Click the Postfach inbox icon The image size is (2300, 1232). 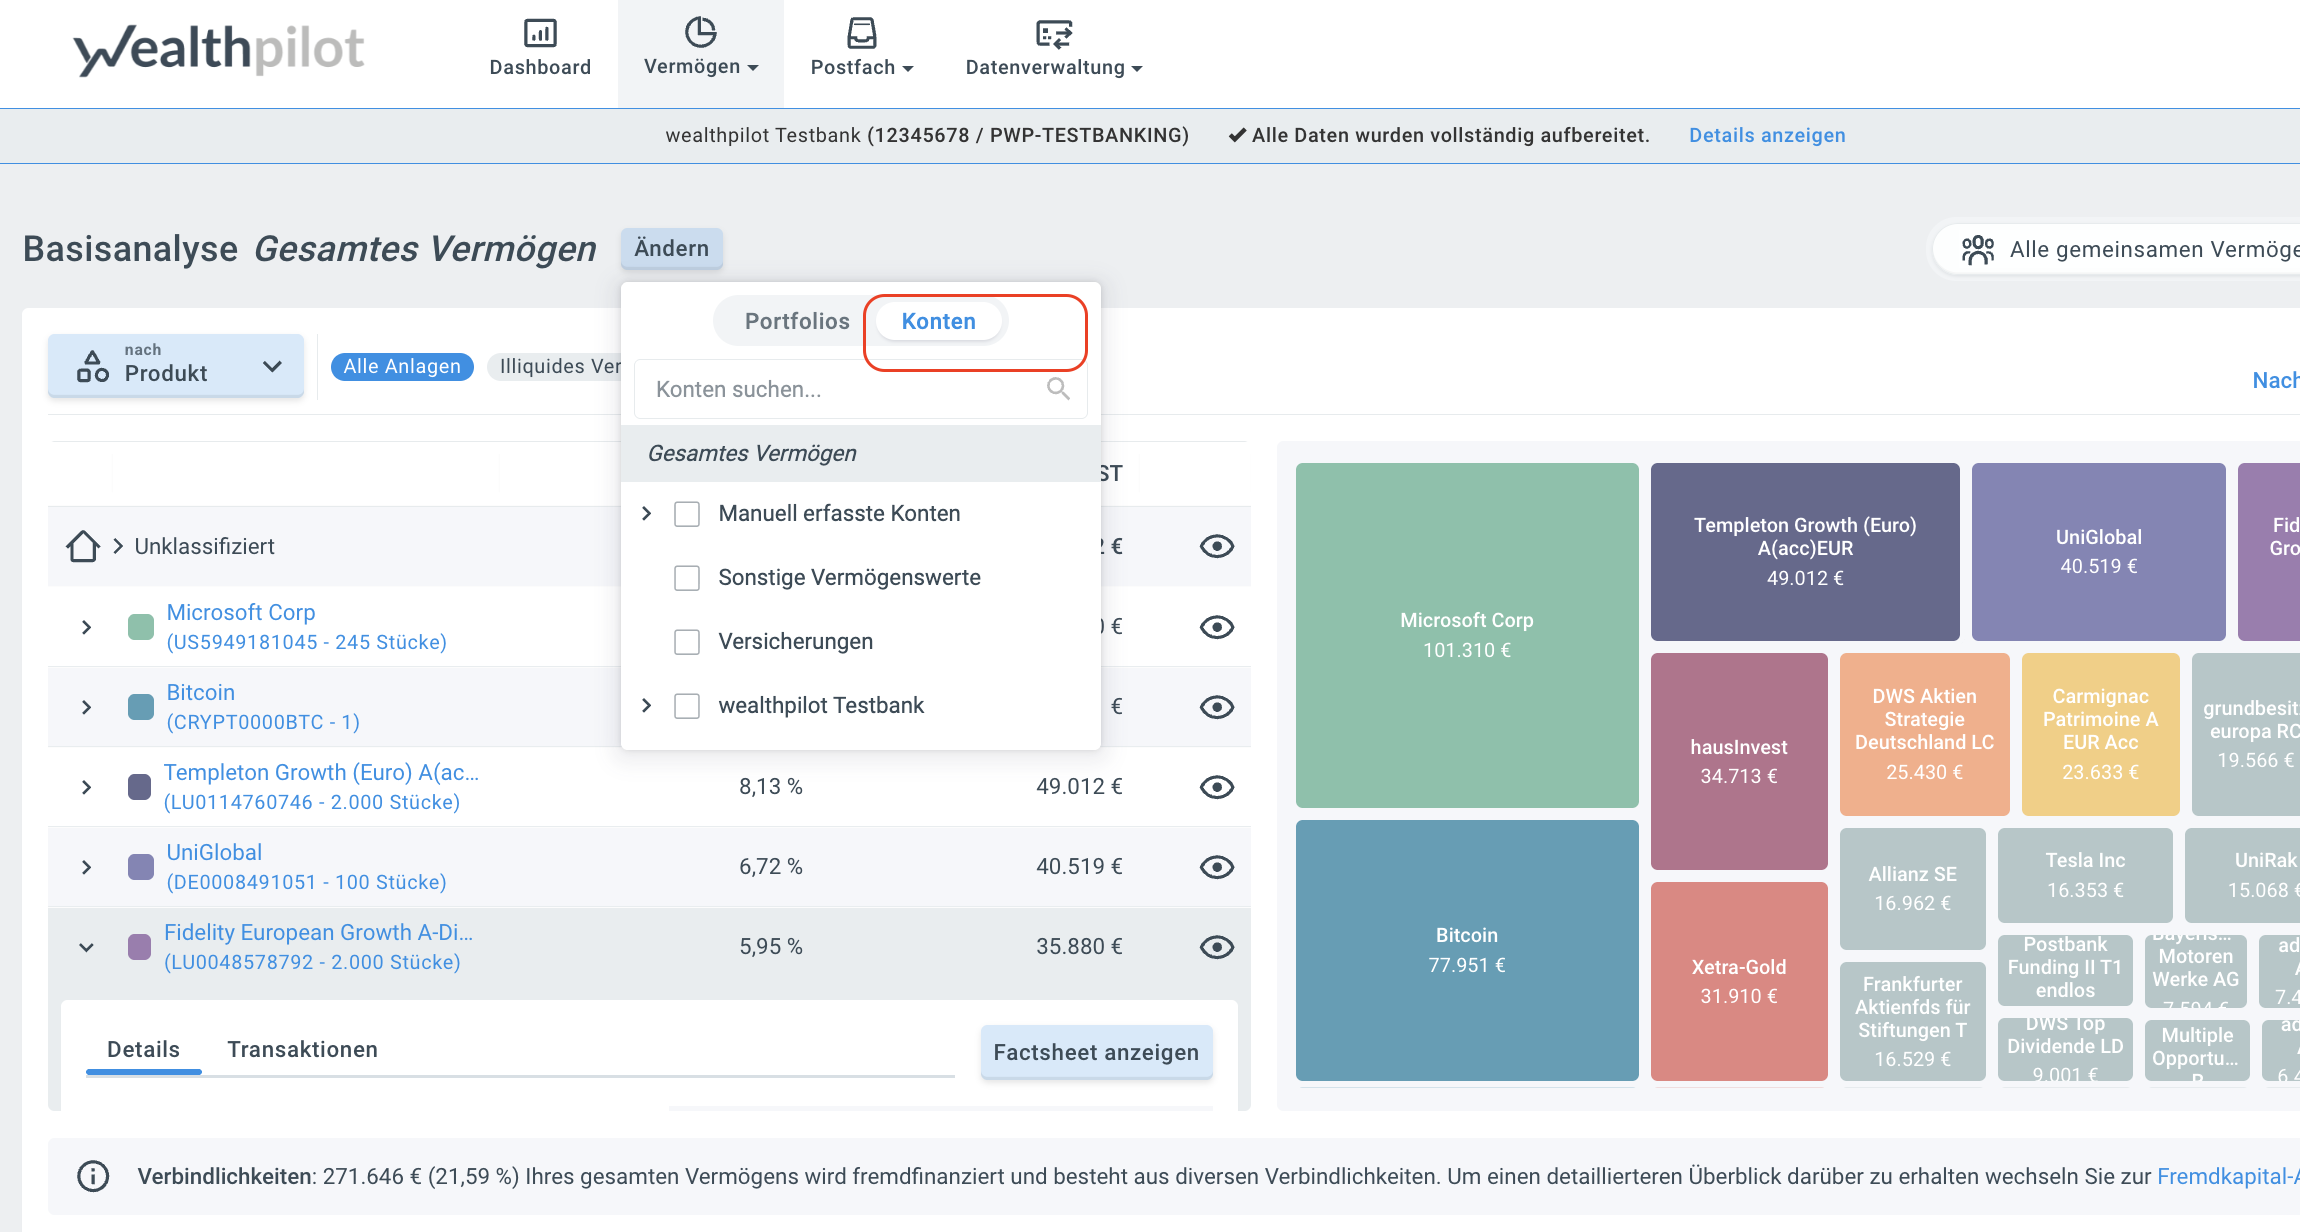[861, 33]
